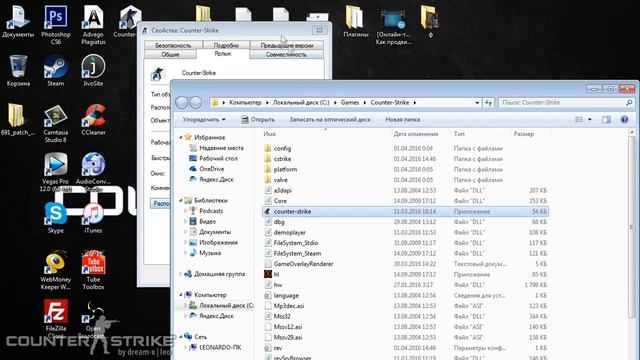Open Совместимость tab in Properties
The width and height of the screenshot is (640, 360).
point(286,54)
